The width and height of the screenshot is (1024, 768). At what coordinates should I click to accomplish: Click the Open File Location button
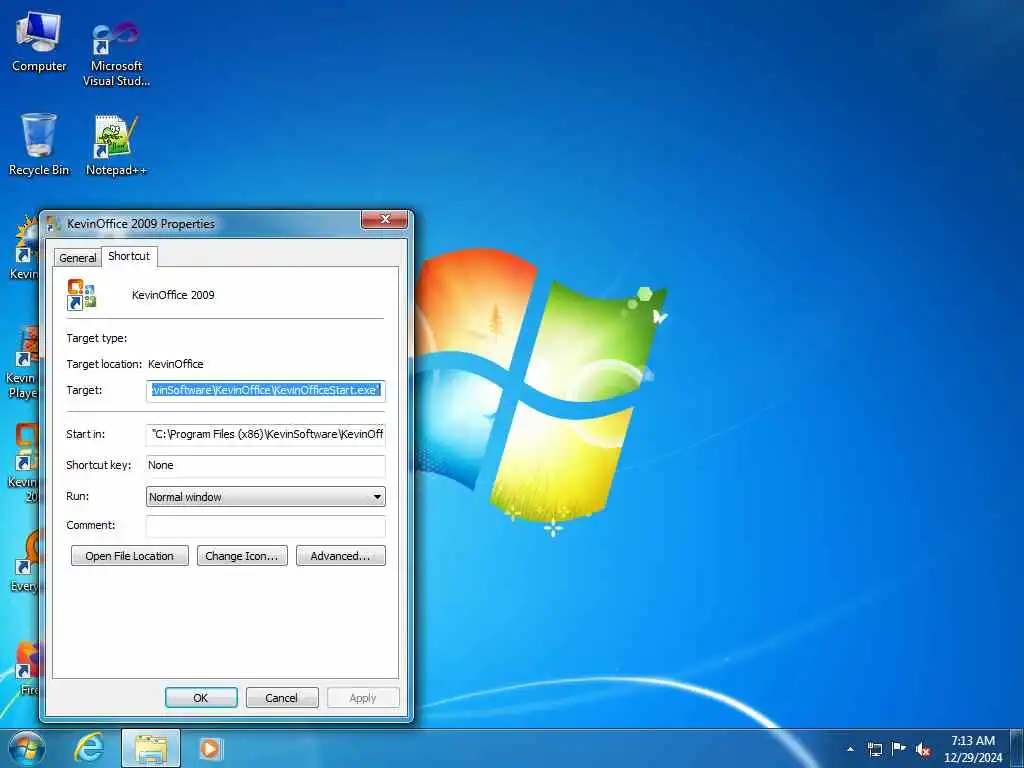coord(130,556)
